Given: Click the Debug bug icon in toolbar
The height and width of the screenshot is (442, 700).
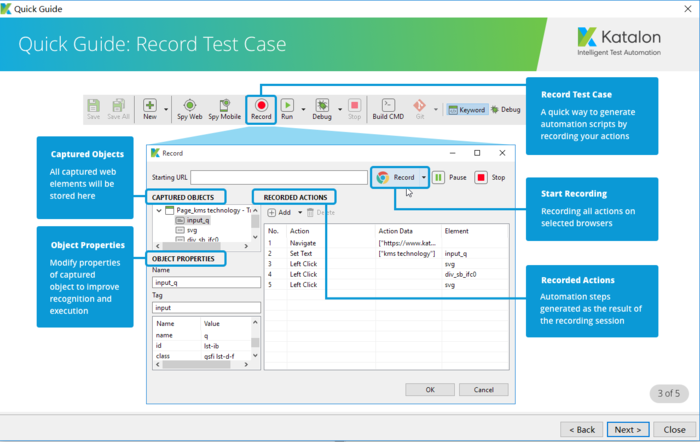Looking at the screenshot, I should click(x=322, y=105).
